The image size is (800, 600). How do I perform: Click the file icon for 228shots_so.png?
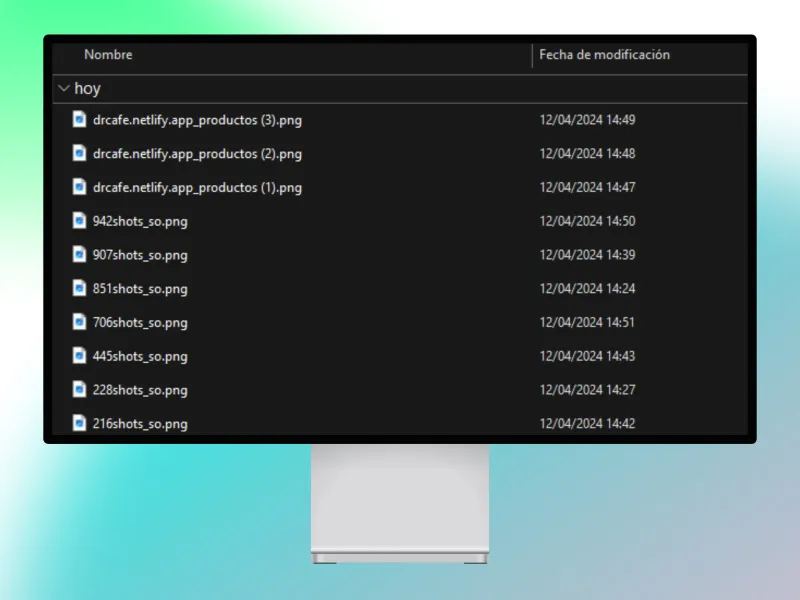pos(80,390)
